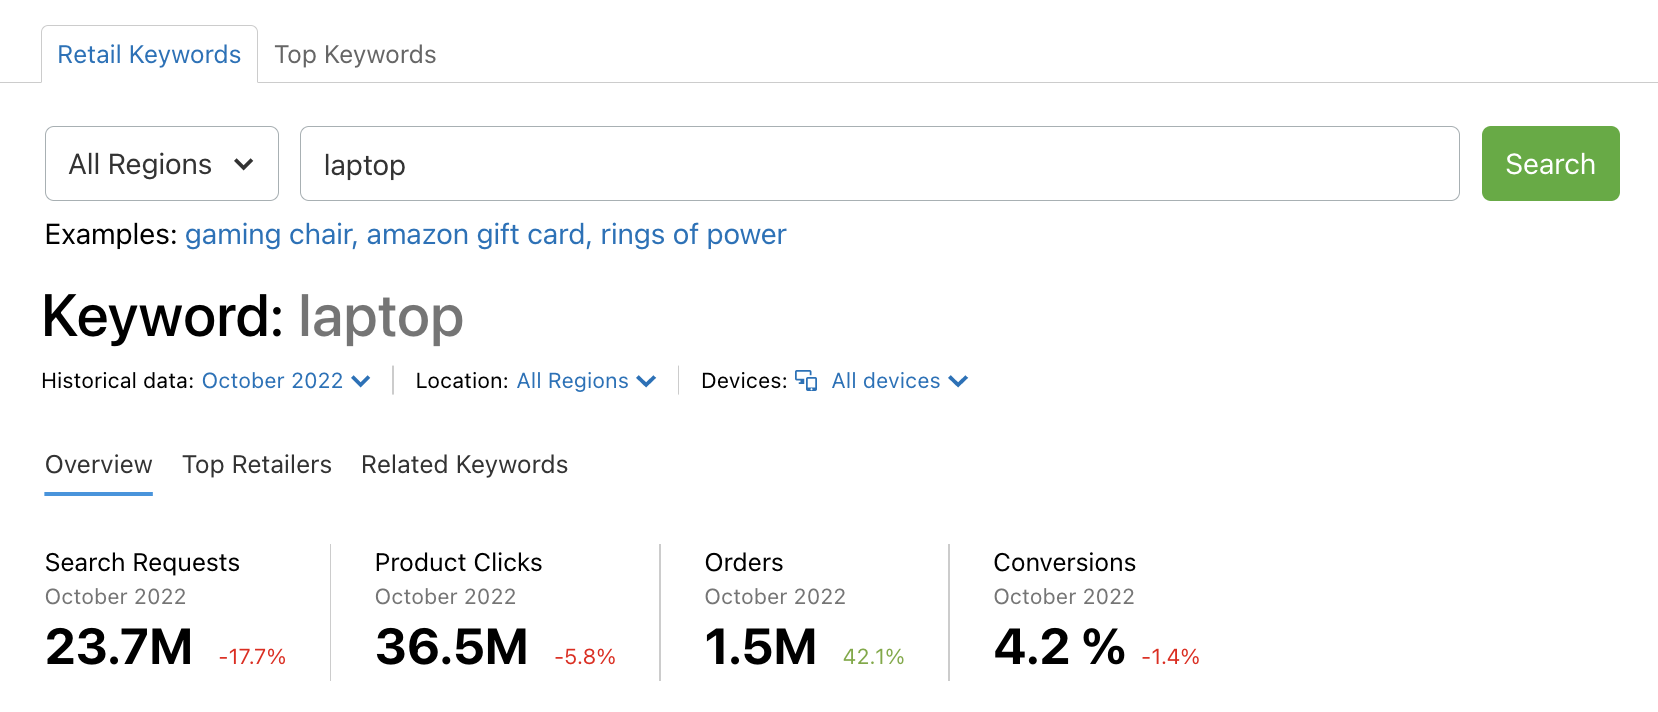Click the Orders heading

click(x=744, y=562)
